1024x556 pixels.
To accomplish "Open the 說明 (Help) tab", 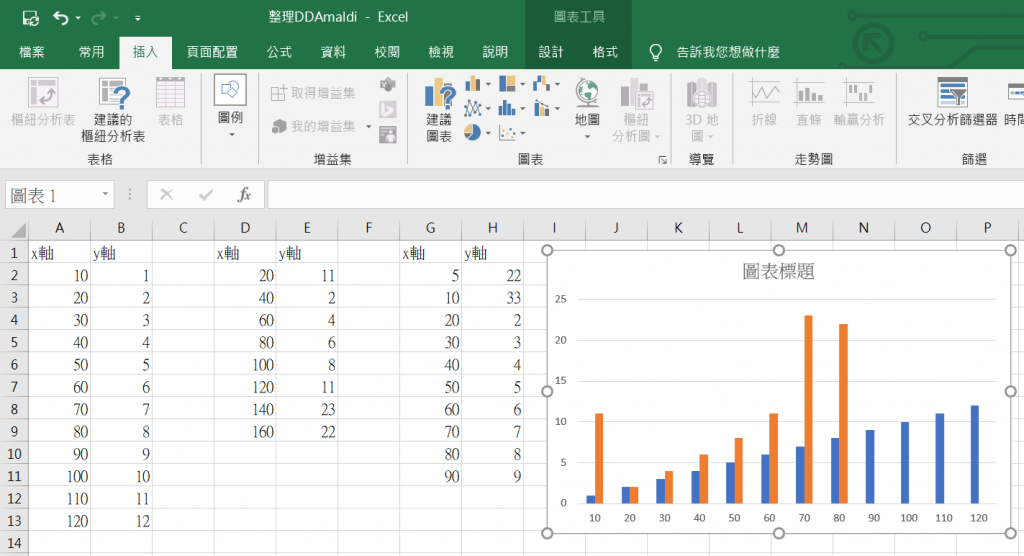I will pos(495,52).
